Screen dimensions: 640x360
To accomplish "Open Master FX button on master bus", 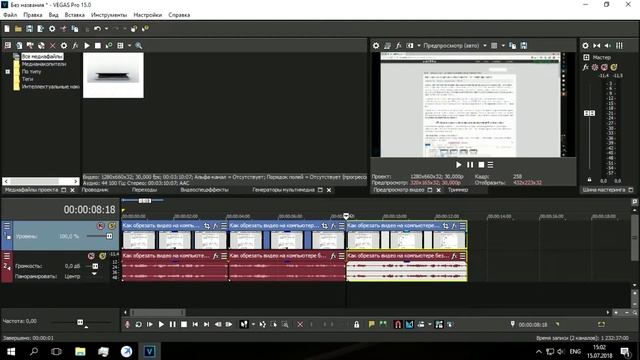I will pos(585,67).
